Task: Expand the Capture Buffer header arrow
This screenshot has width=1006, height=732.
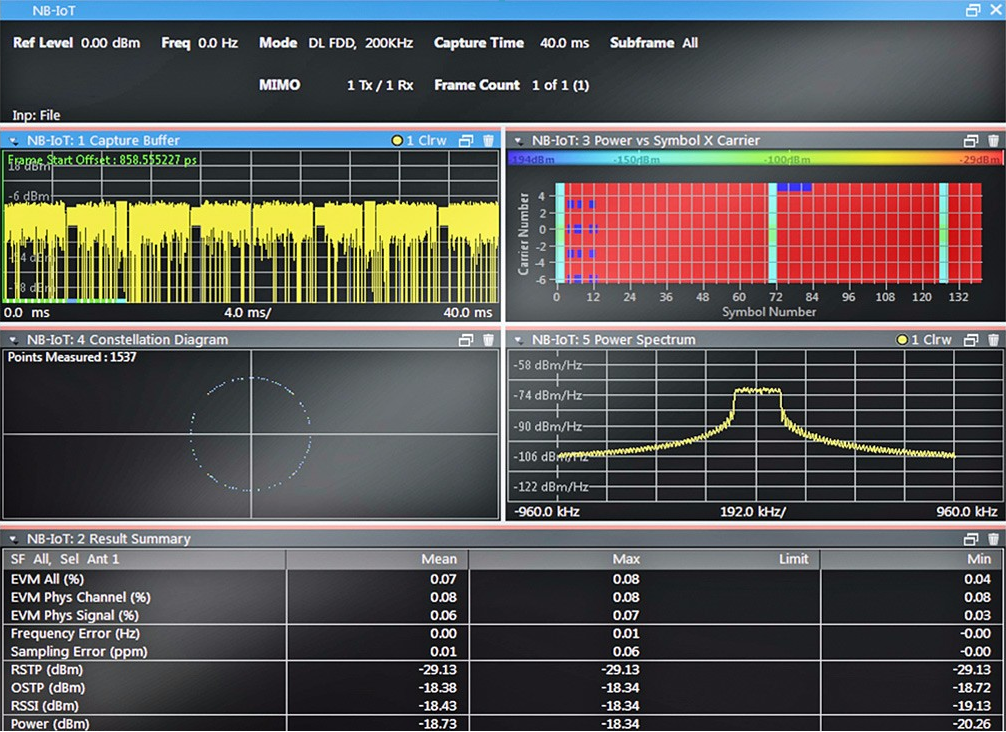Action: pyautogui.click(x=13, y=141)
